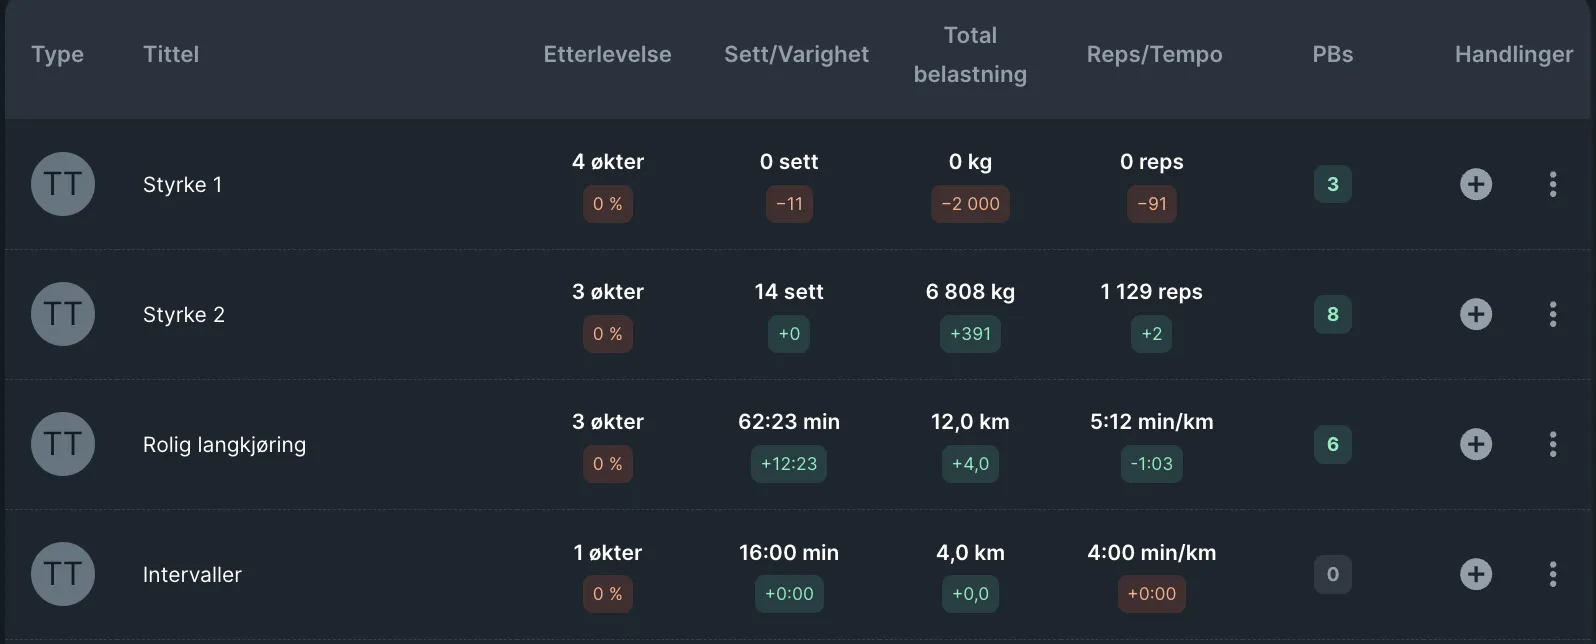Screen dimensions: 1596x644
Task: Click the "1 129 reps" value
Action: click(1152, 291)
